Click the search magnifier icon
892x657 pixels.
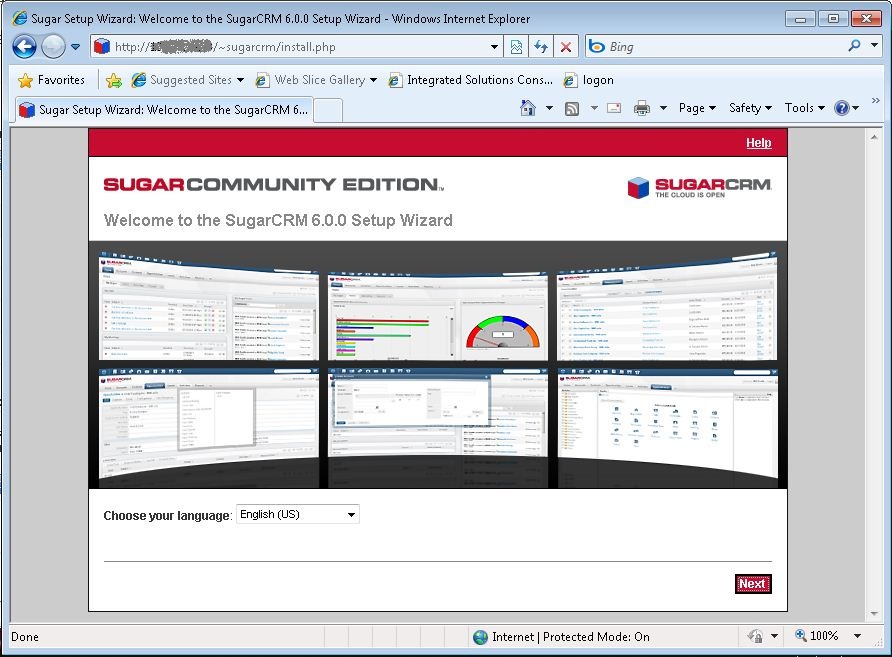pos(854,46)
